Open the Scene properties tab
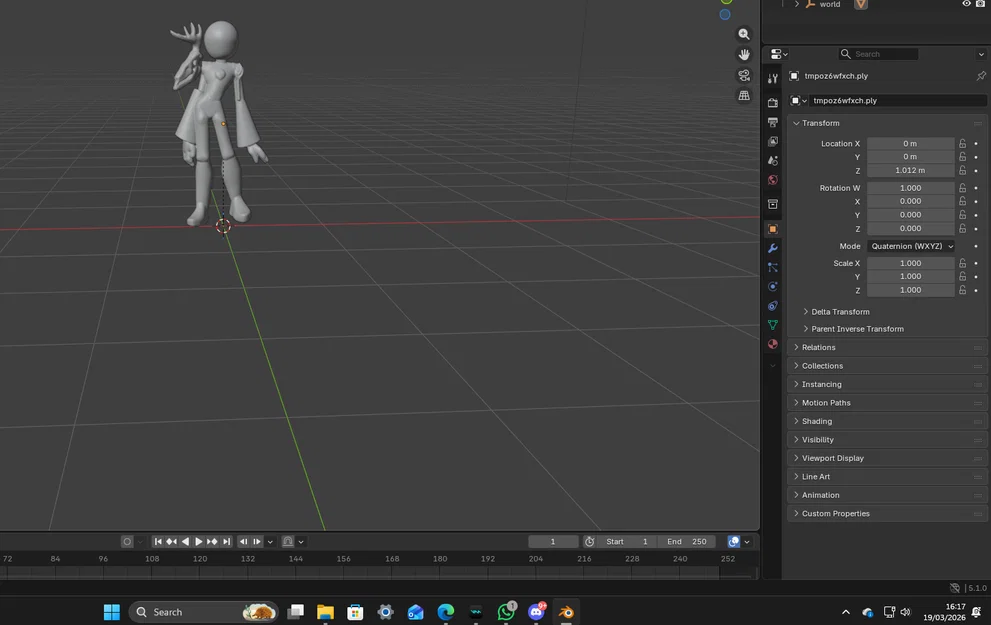The image size is (991, 625). [772, 161]
